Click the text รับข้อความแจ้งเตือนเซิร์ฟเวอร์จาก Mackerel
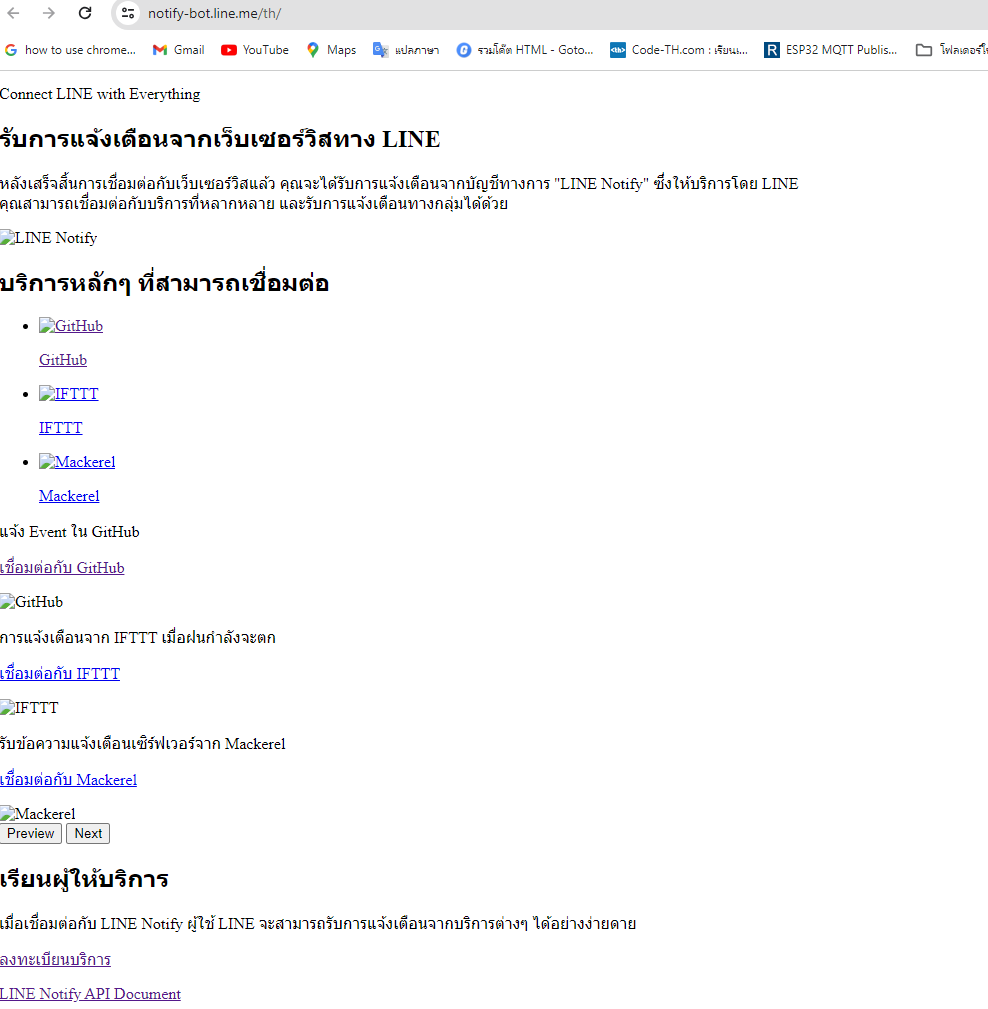This screenshot has height=1009, width=988. tap(143, 744)
